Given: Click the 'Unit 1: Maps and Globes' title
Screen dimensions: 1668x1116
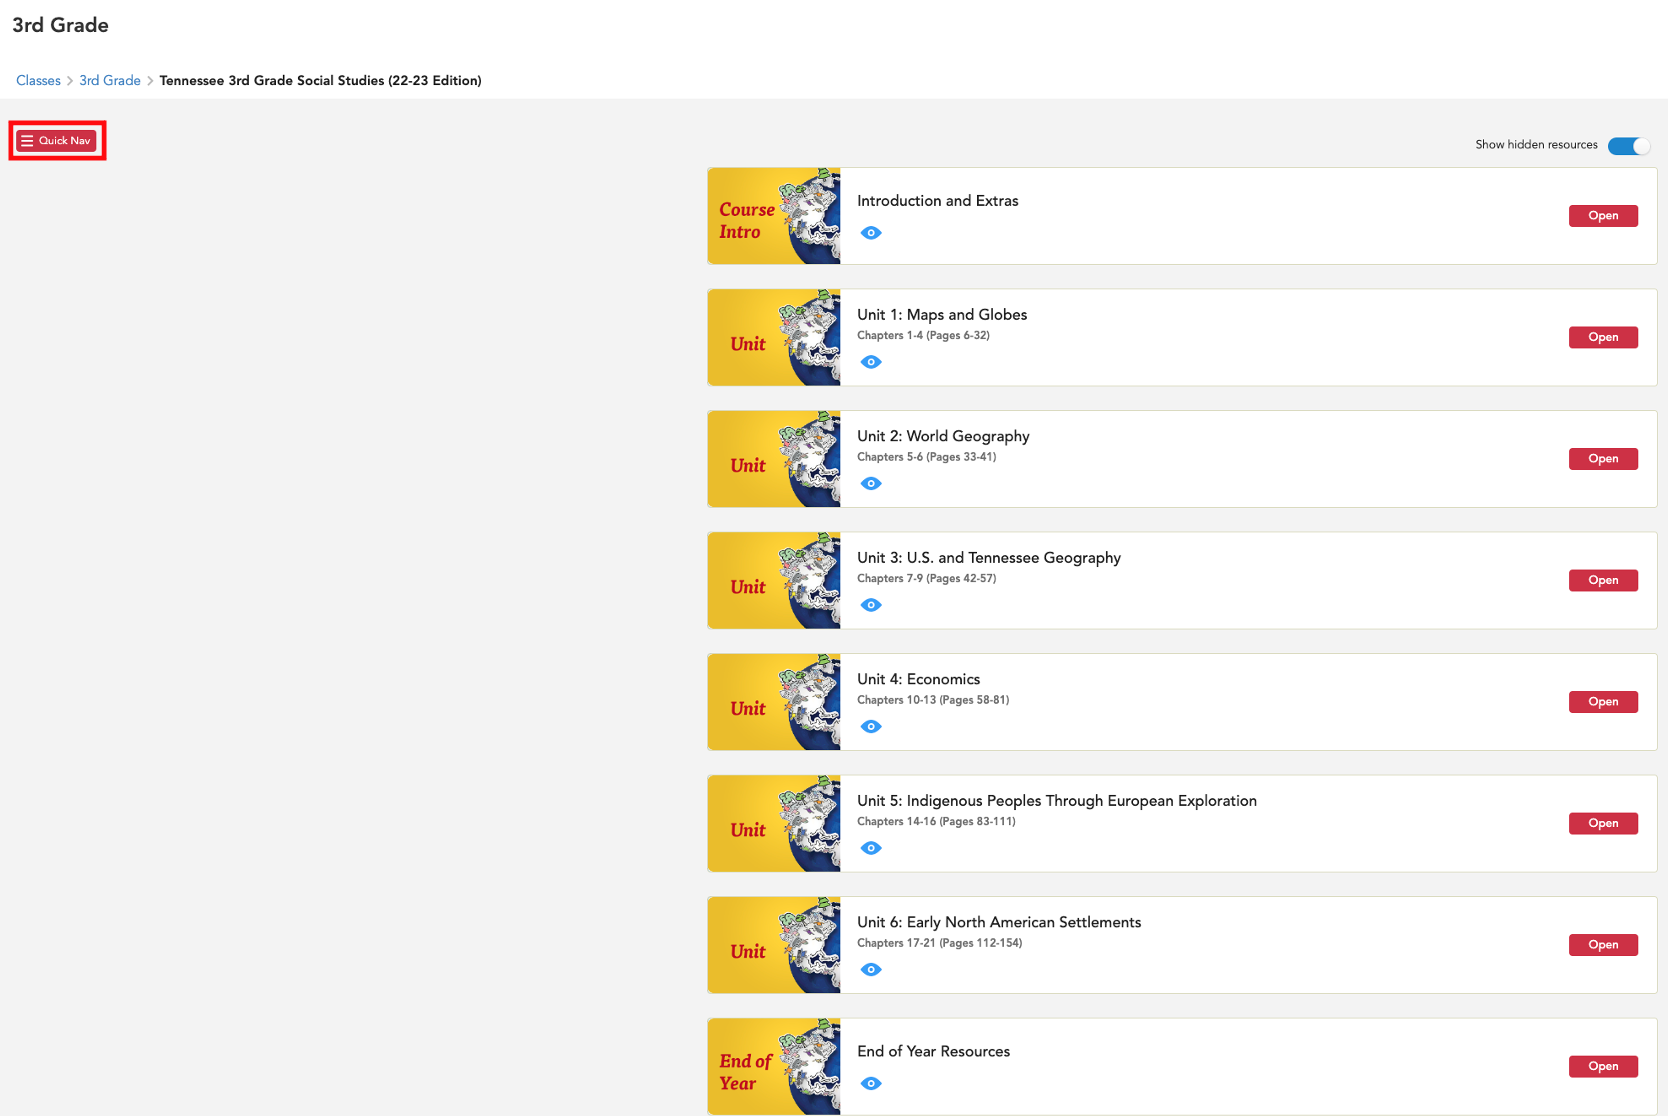Looking at the screenshot, I should tap(942, 315).
